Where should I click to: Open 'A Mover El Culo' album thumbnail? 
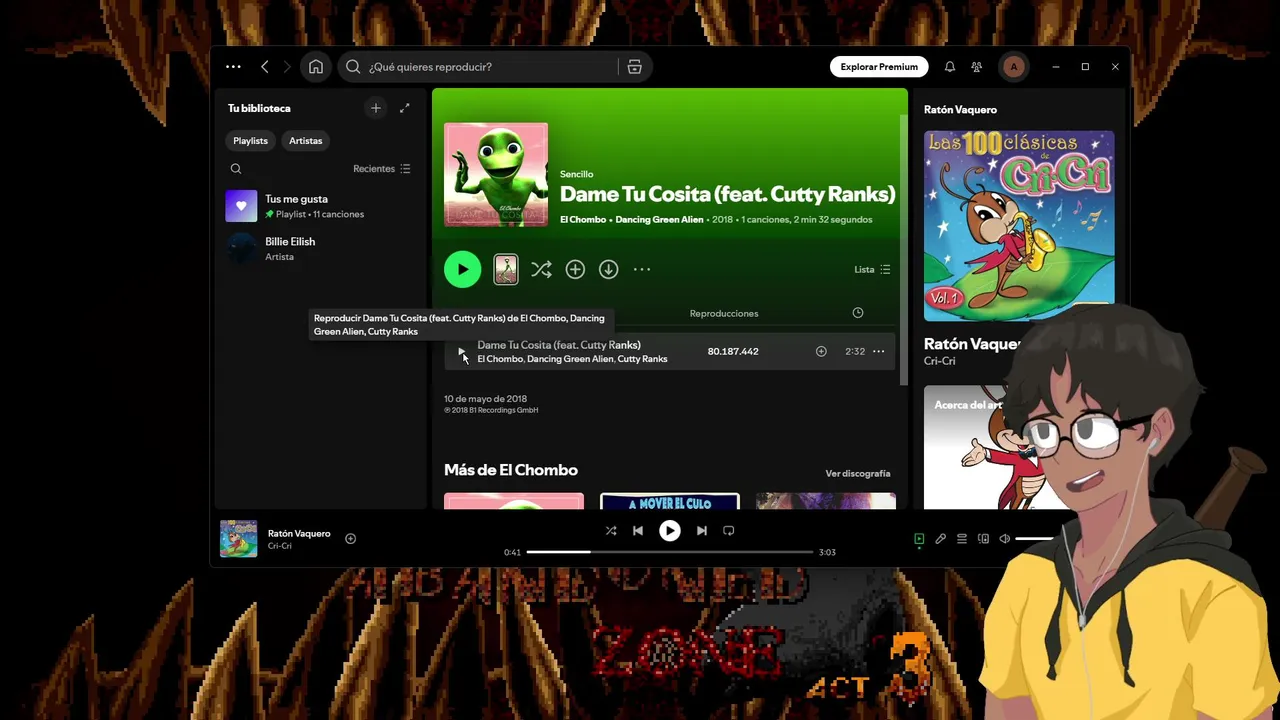670,501
